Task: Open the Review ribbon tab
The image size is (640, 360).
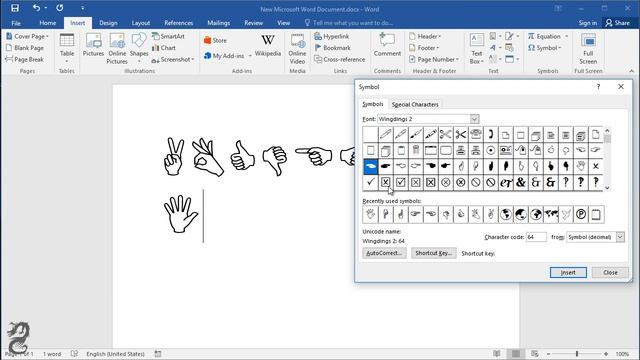Action: [253, 23]
